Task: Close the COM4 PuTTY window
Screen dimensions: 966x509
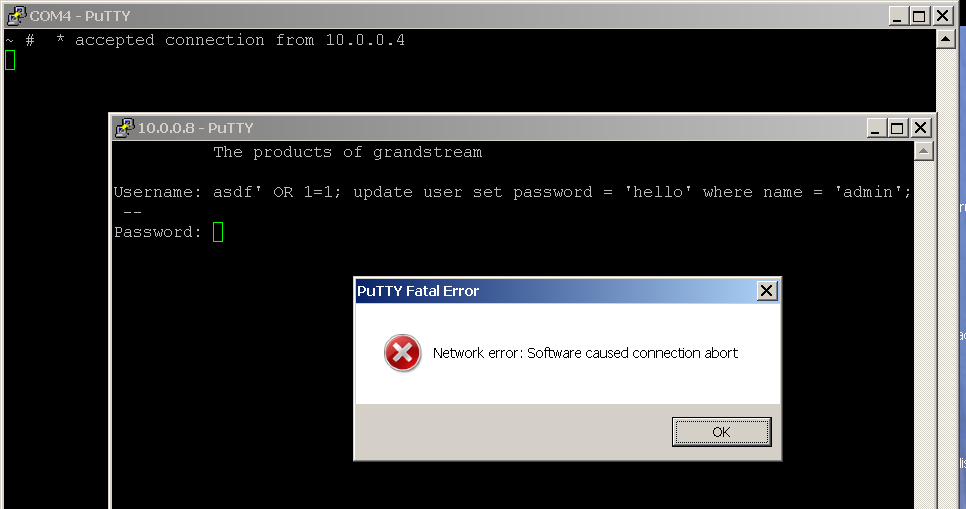Action: 943,15
